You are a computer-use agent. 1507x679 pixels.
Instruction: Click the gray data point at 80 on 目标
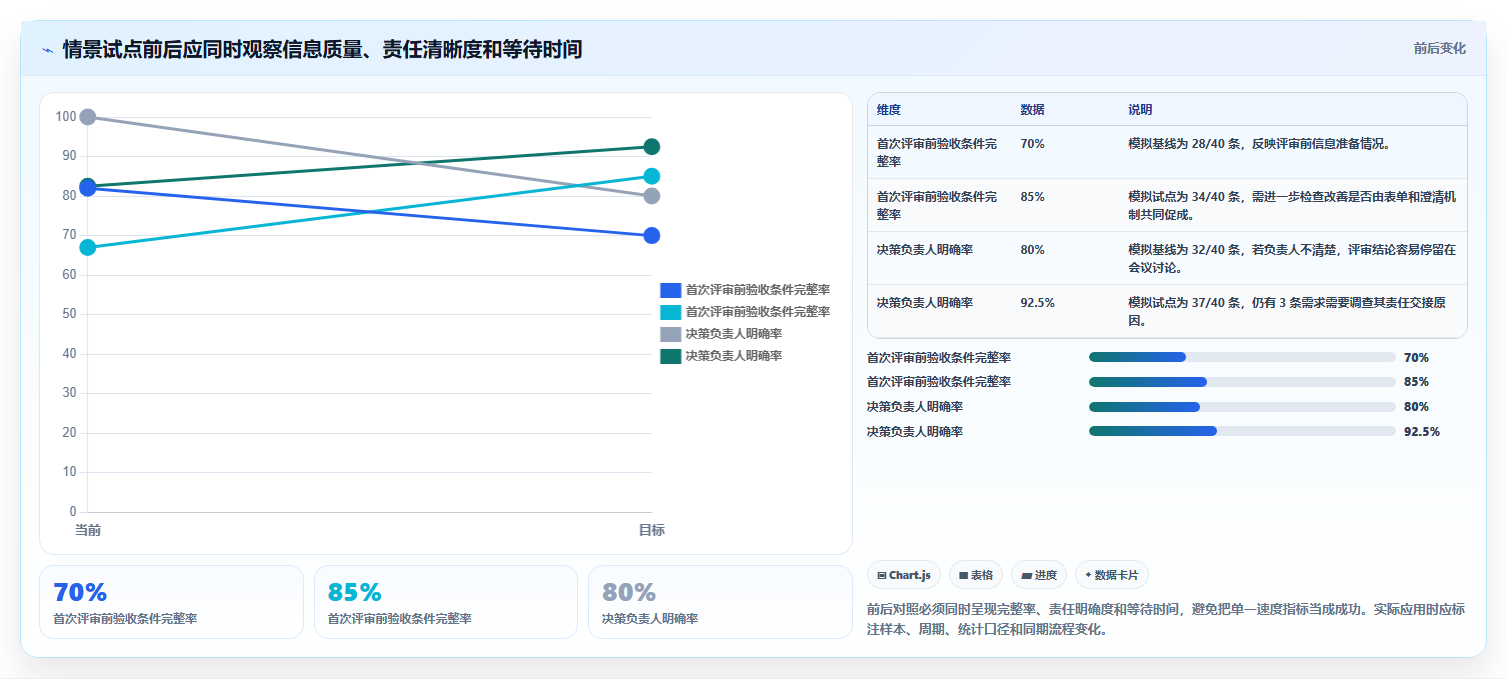652,196
